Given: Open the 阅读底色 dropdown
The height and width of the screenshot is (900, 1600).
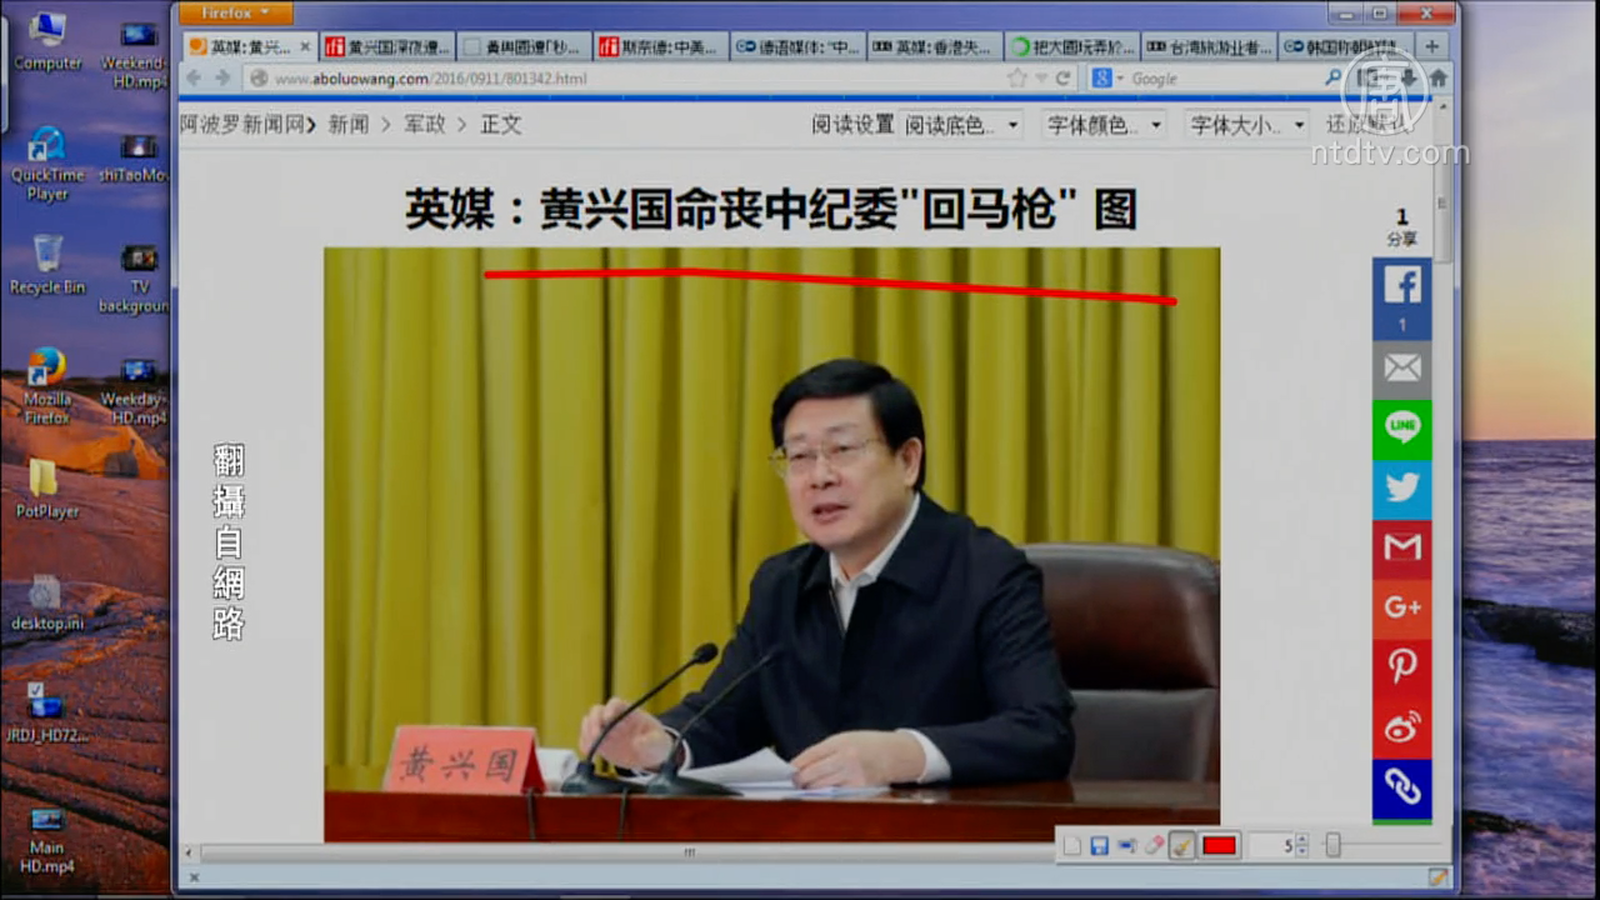Looking at the screenshot, I should [x=960, y=125].
